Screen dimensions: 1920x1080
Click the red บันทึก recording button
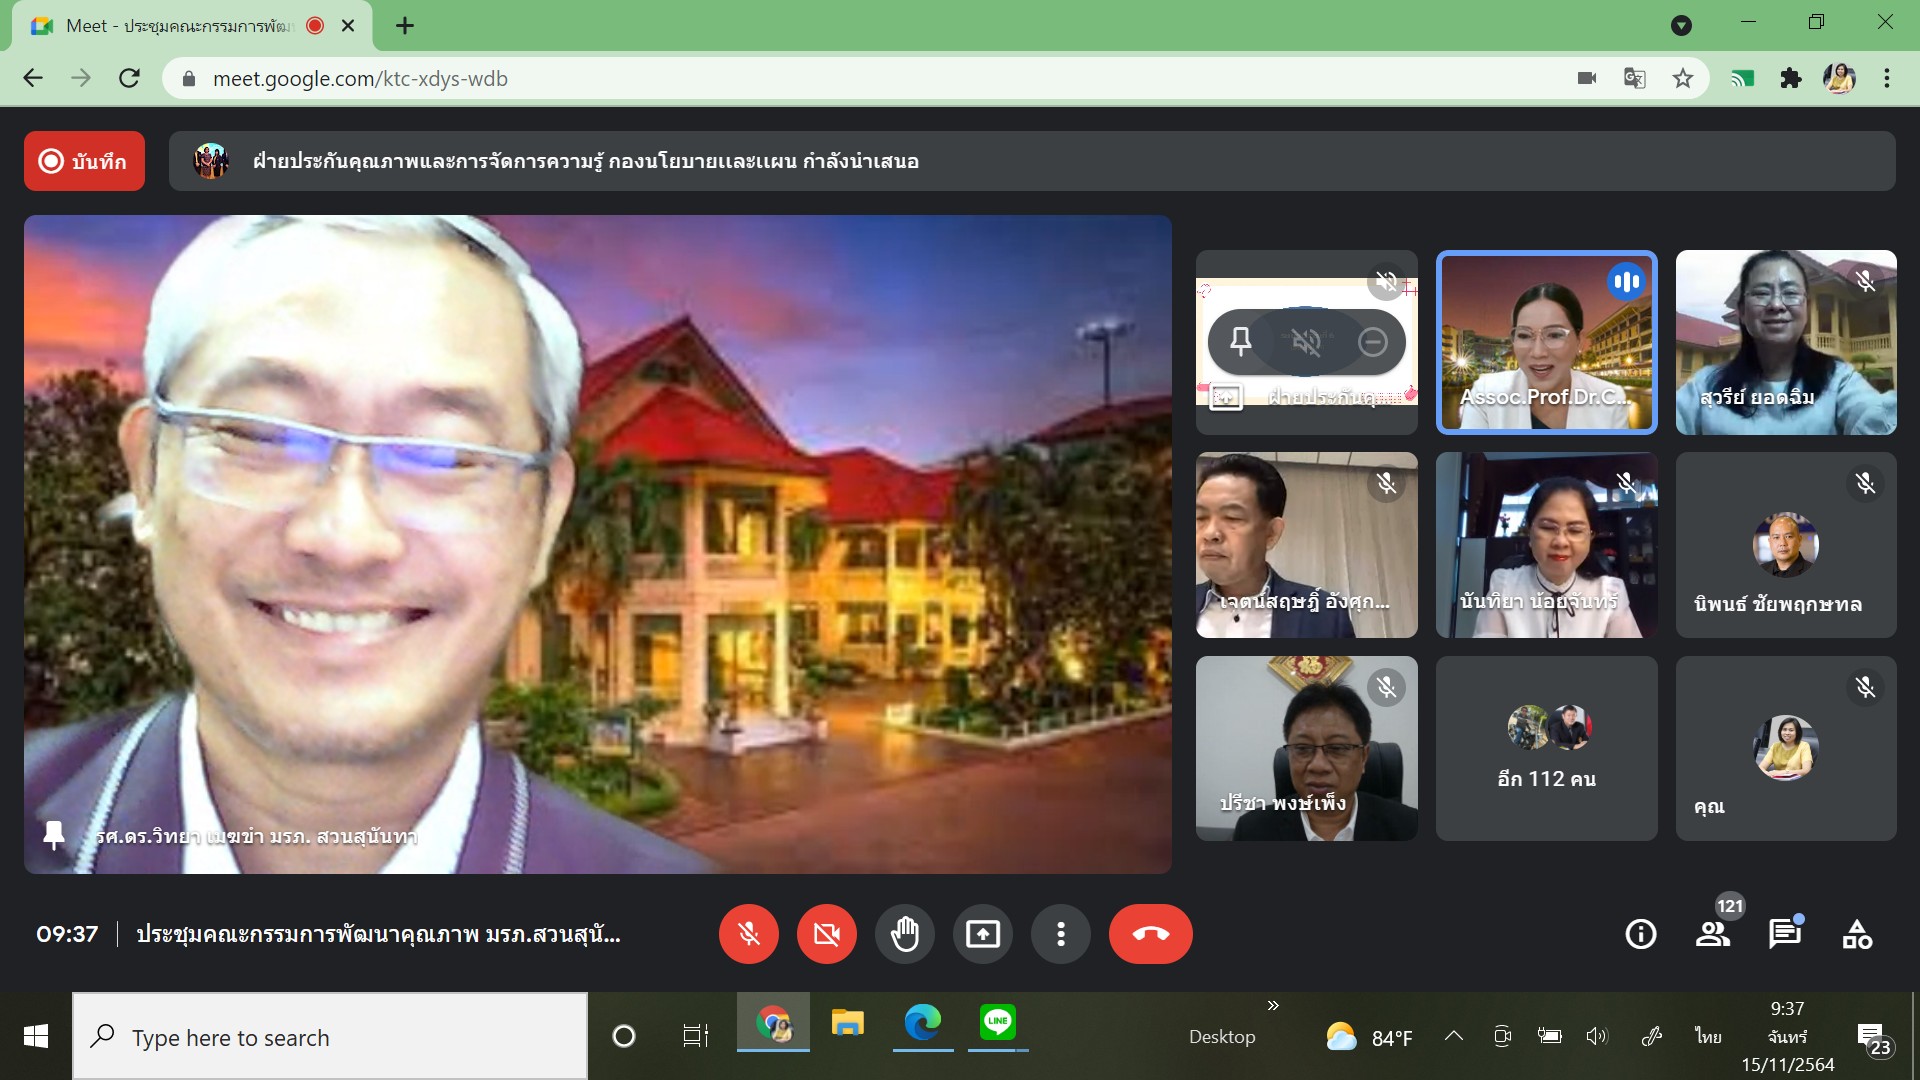tap(84, 161)
